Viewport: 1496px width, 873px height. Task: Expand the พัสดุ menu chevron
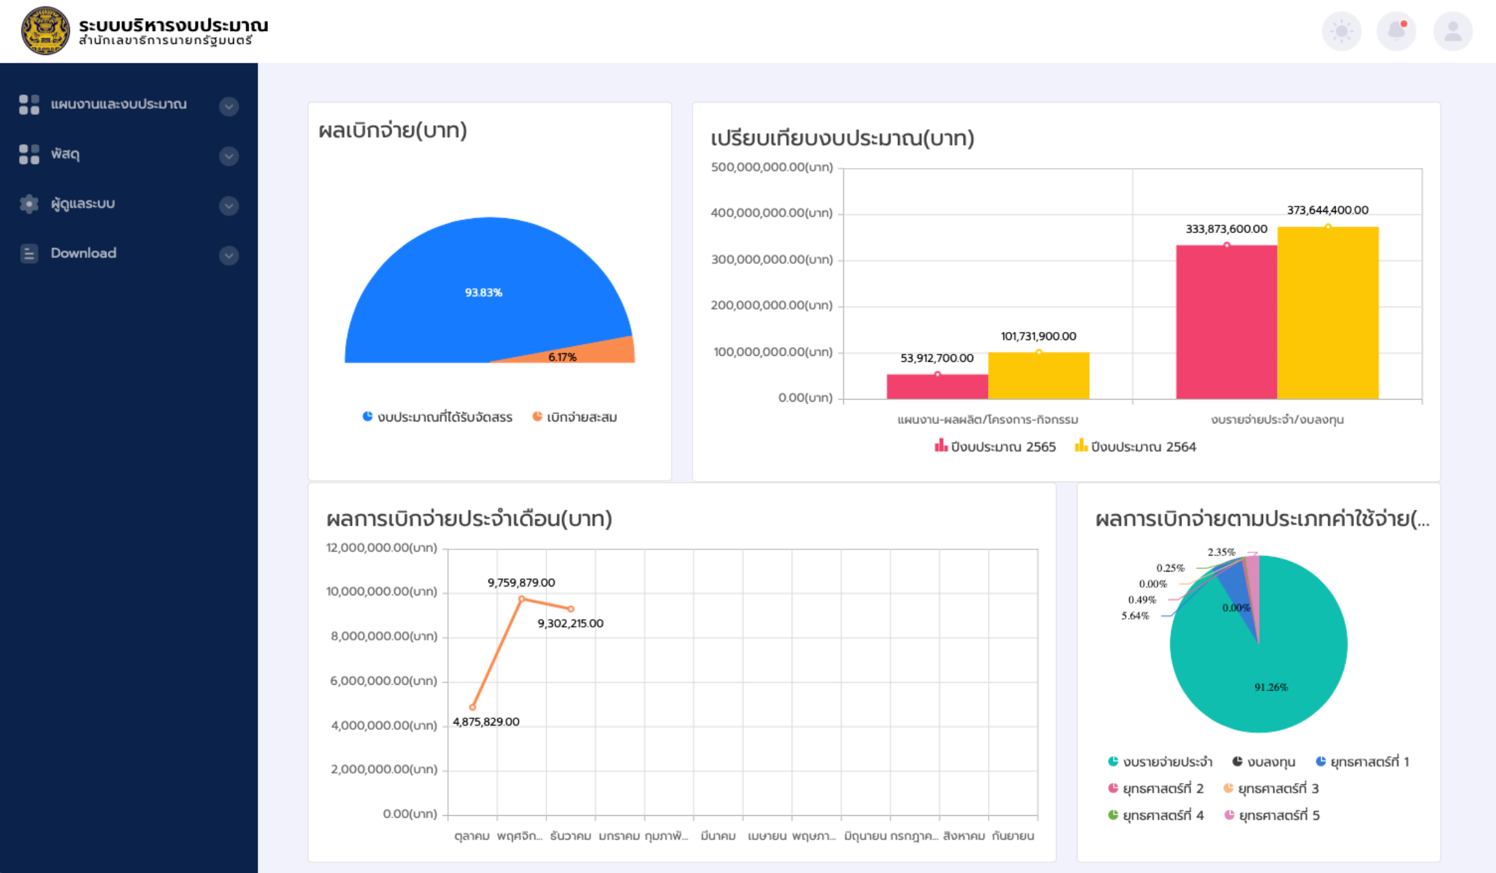click(229, 156)
